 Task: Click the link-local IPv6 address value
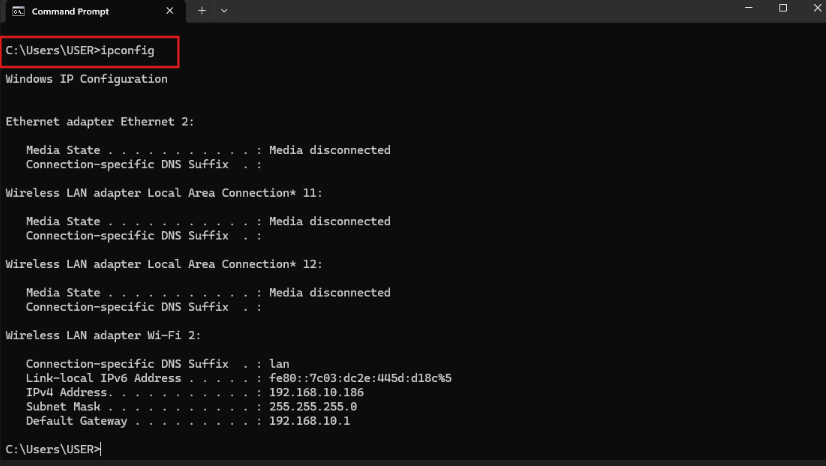pyautogui.click(x=360, y=379)
